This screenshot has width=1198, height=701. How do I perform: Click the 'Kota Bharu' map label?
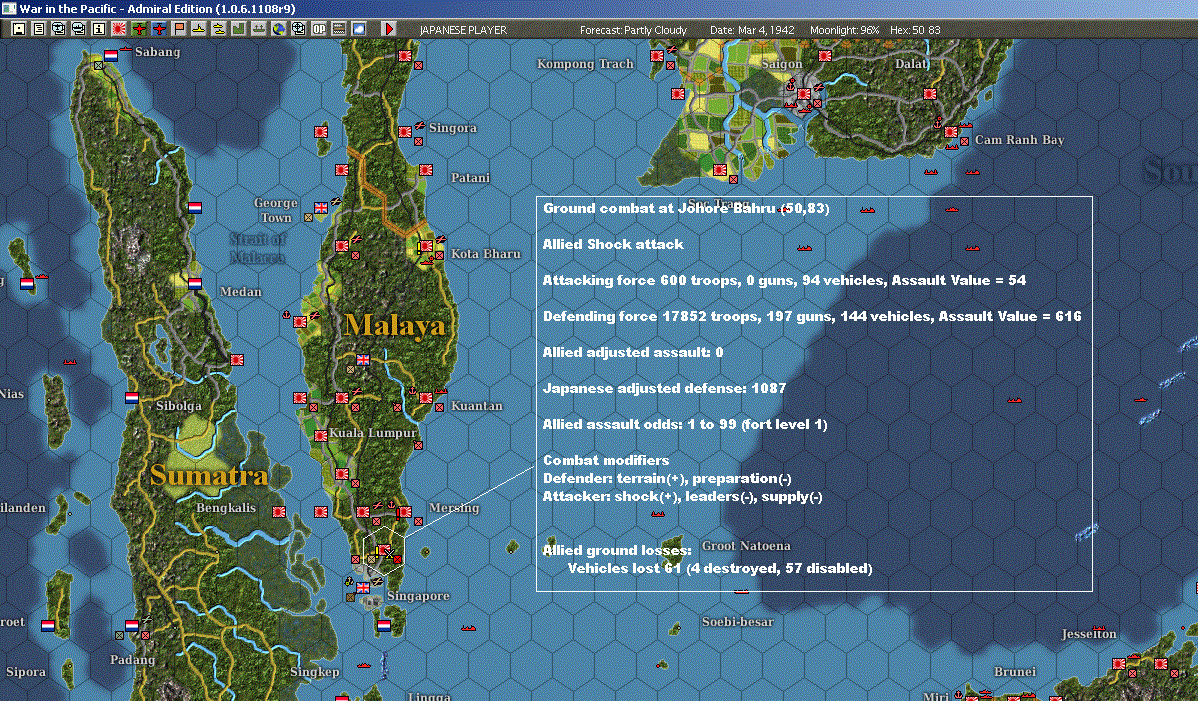tap(485, 254)
